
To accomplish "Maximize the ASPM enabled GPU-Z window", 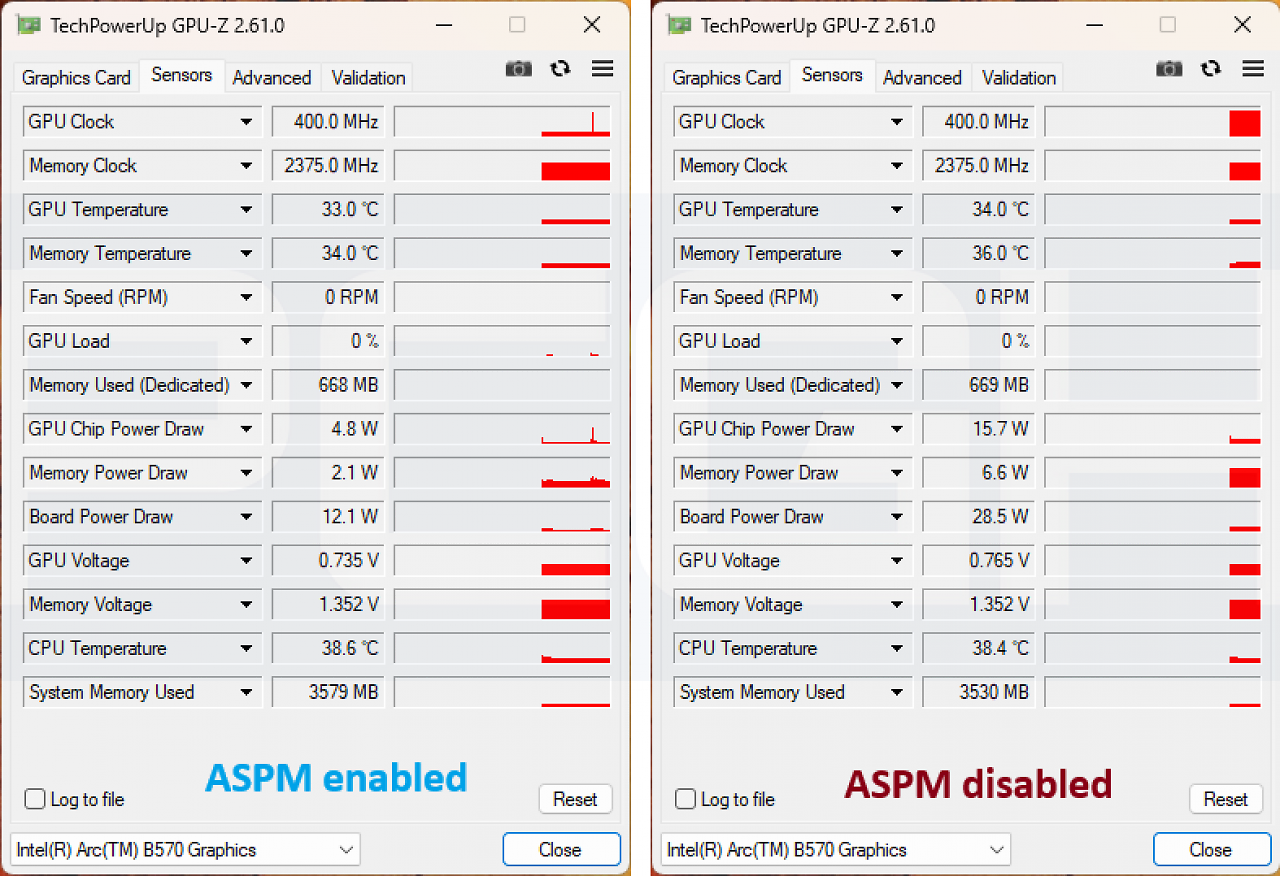I will coord(517,25).
